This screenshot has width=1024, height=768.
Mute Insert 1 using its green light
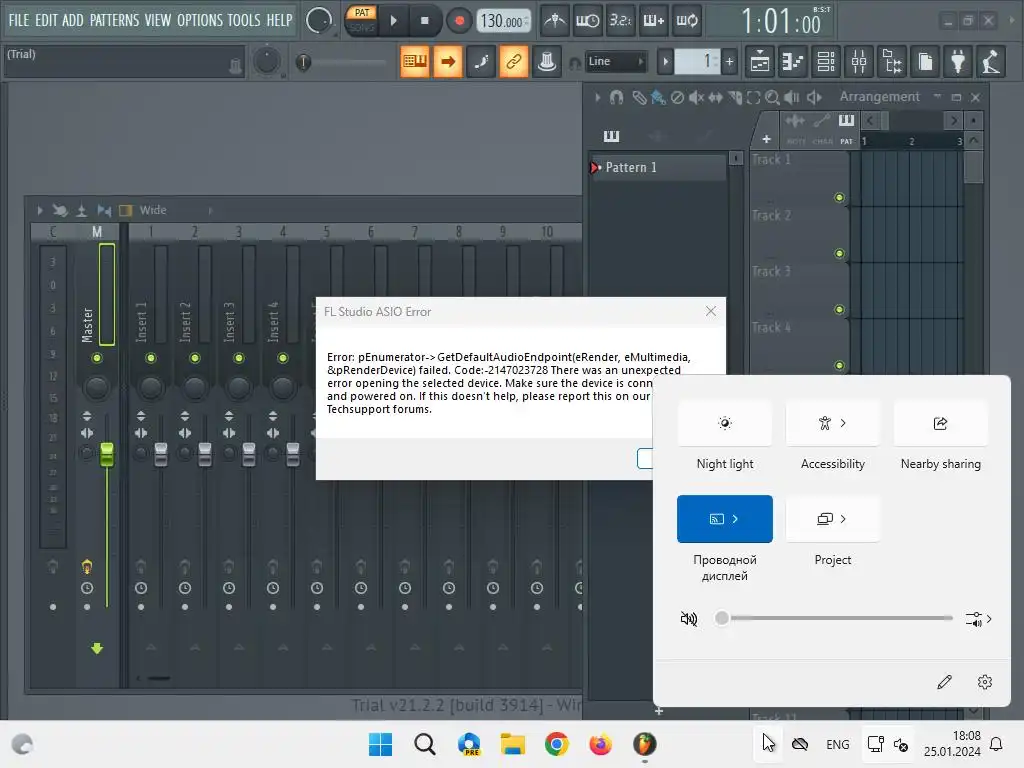(x=151, y=358)
